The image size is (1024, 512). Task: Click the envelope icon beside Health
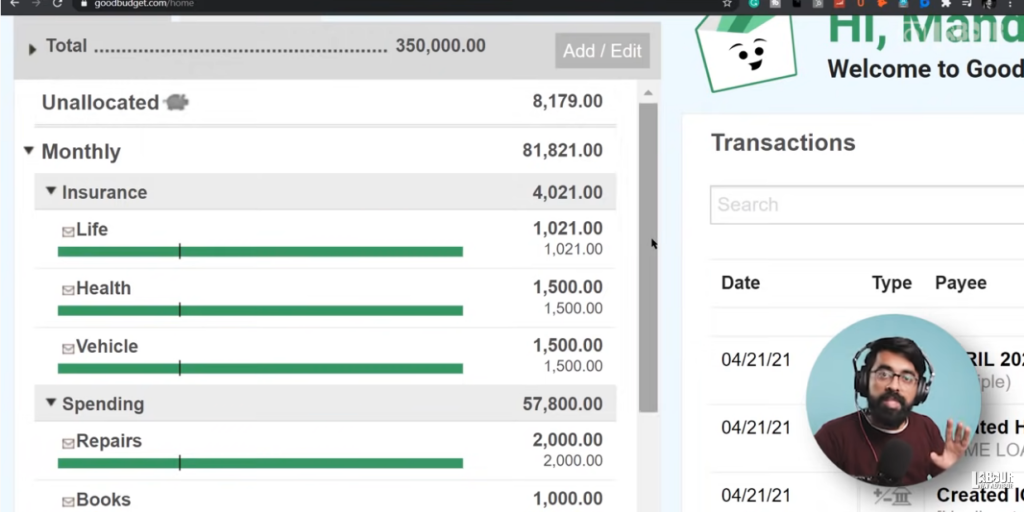pos(68,290)
